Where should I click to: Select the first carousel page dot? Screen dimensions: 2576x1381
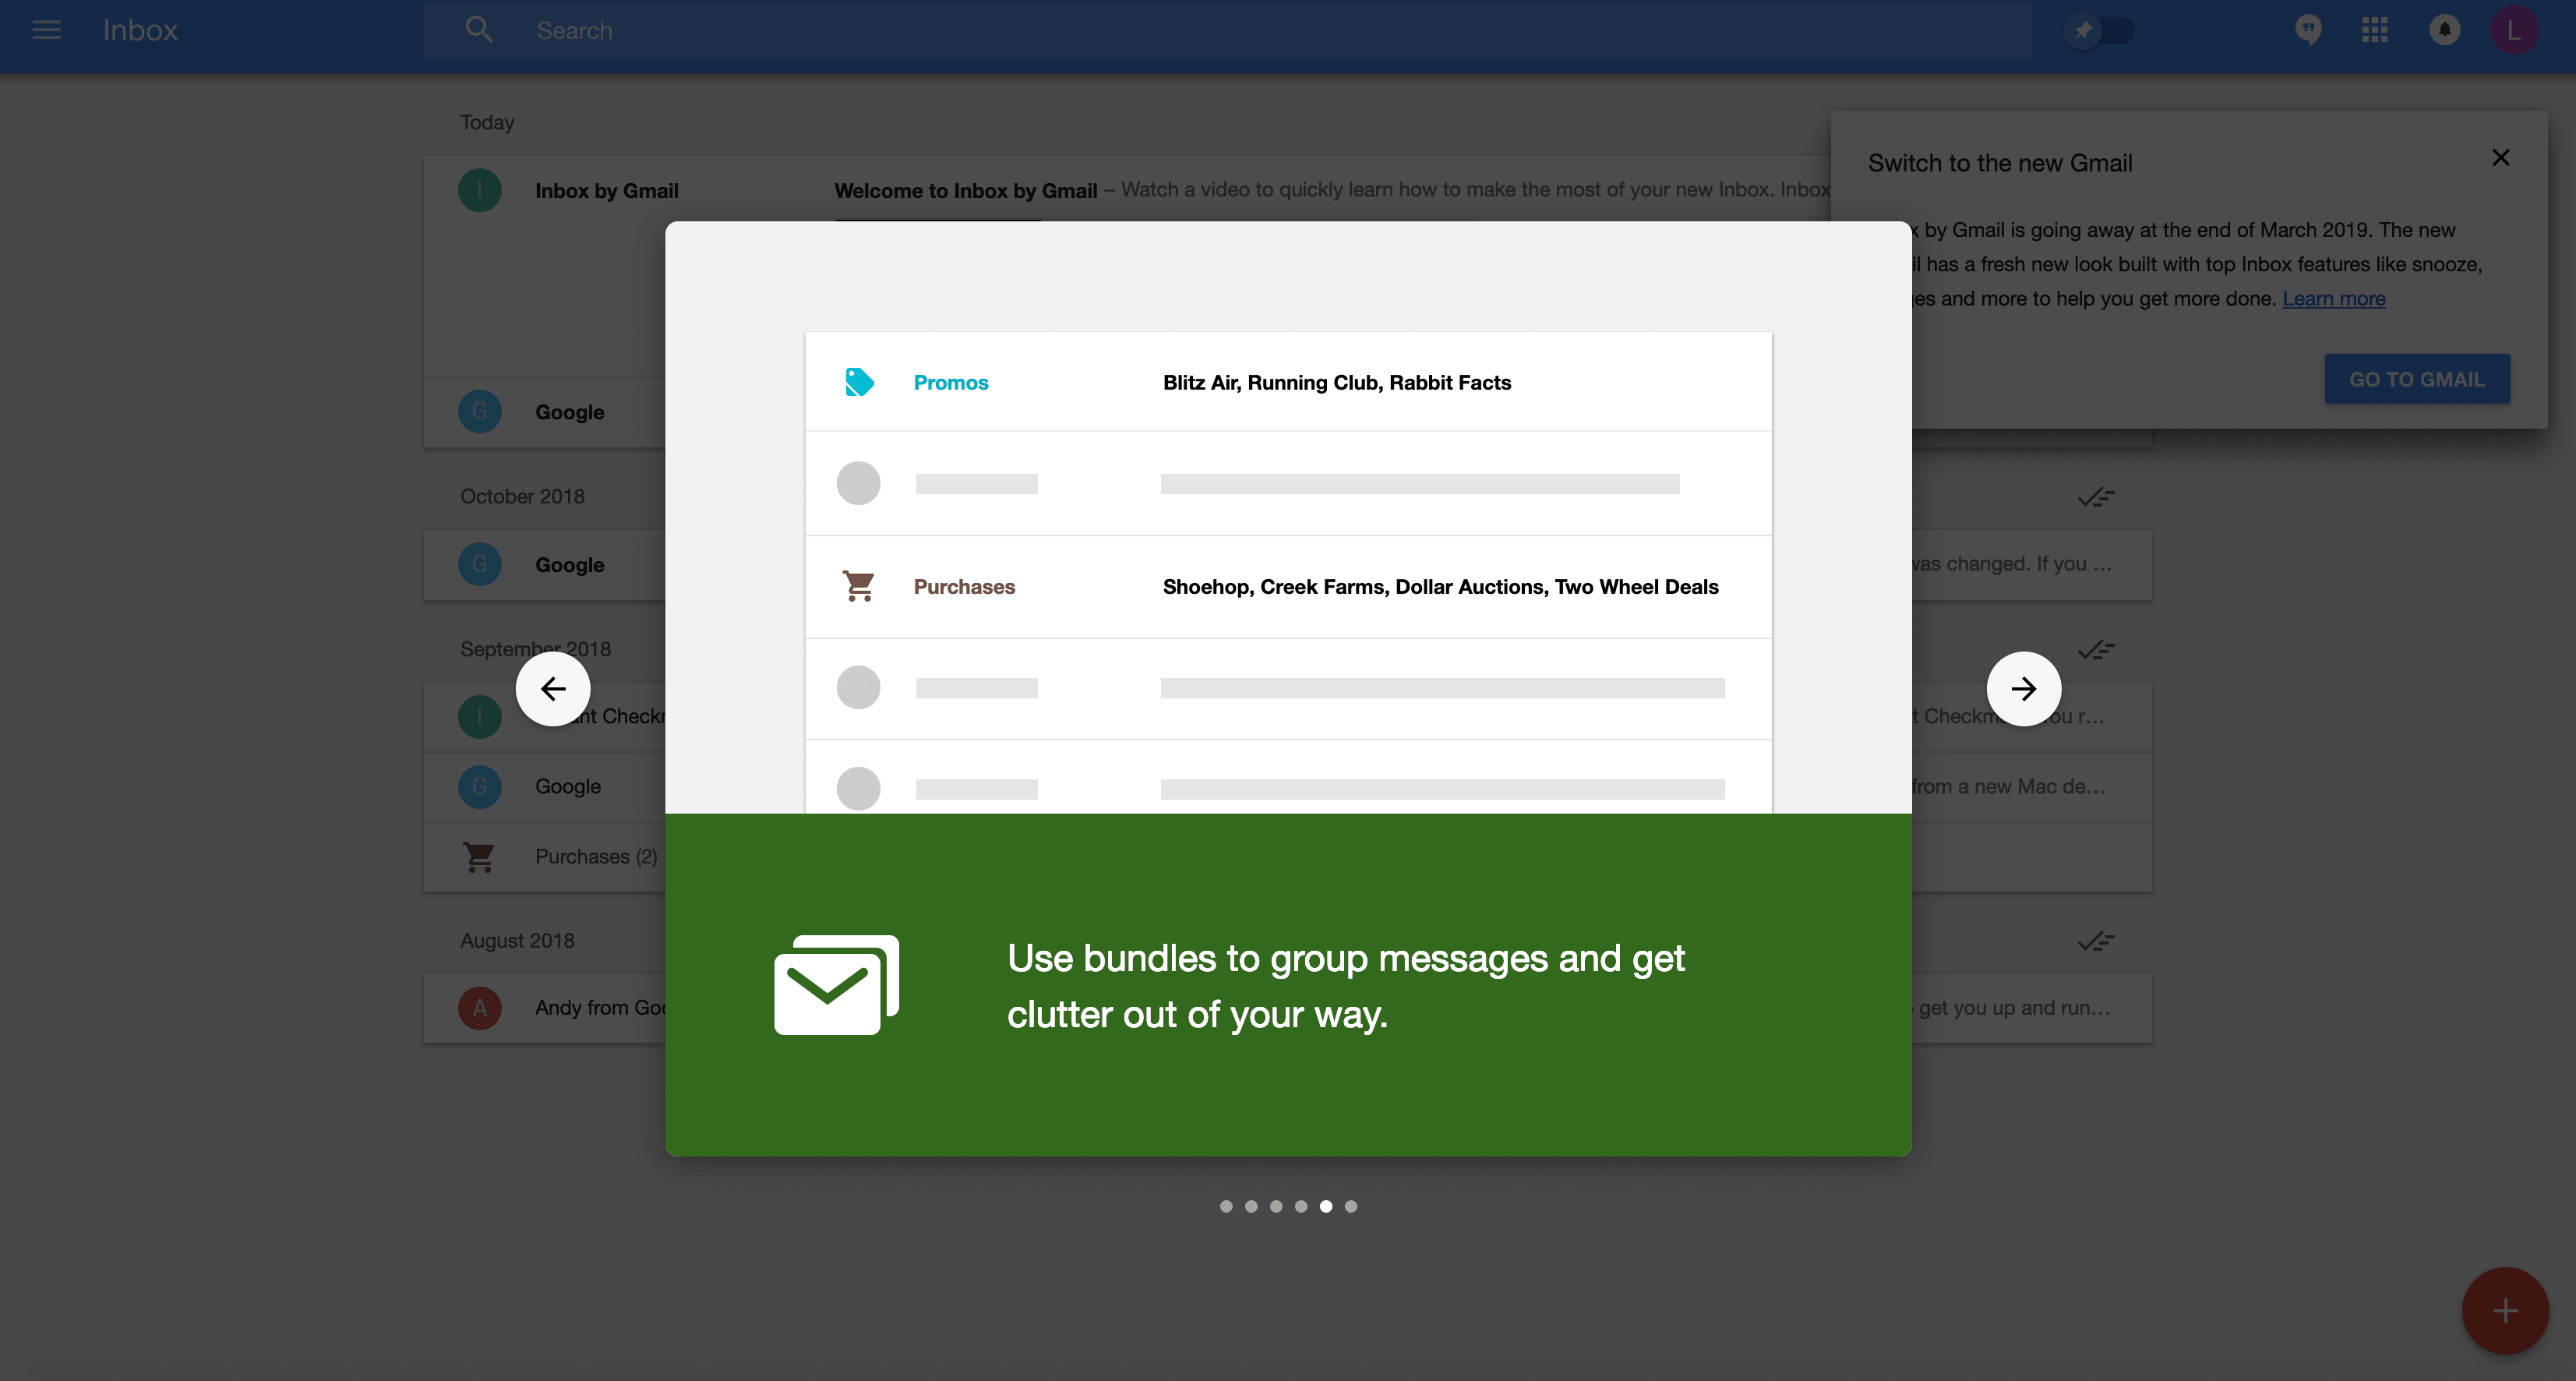click(1226, 1206)
